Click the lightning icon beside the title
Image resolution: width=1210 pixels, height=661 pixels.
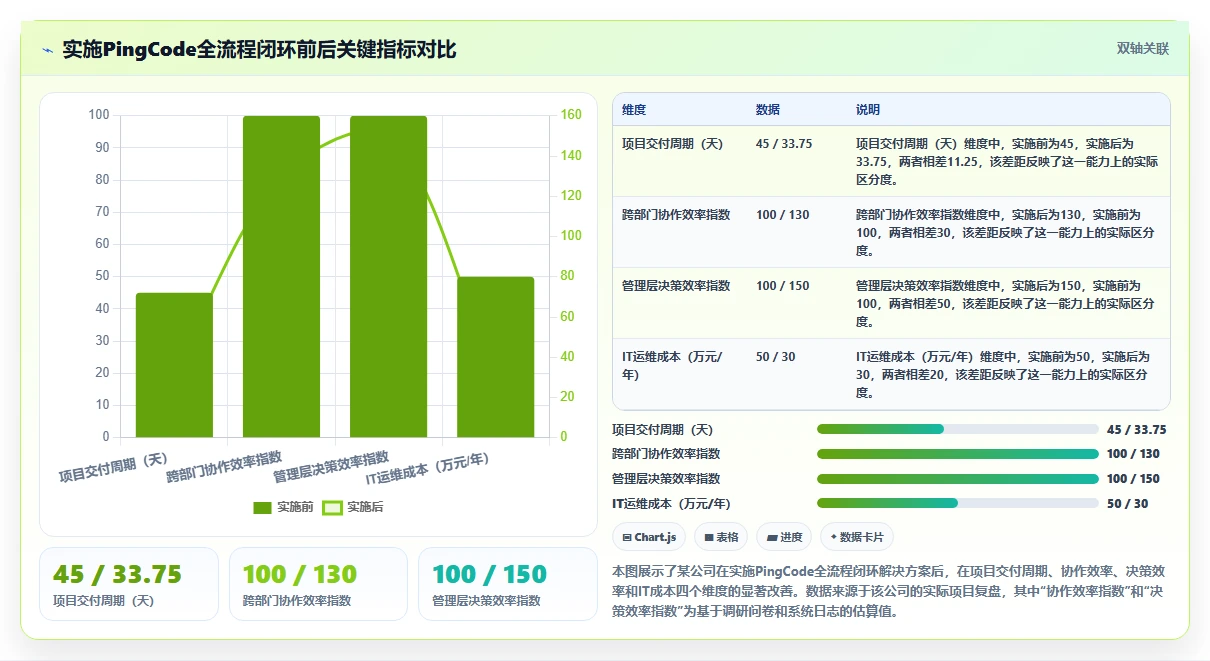click(47, 49)
